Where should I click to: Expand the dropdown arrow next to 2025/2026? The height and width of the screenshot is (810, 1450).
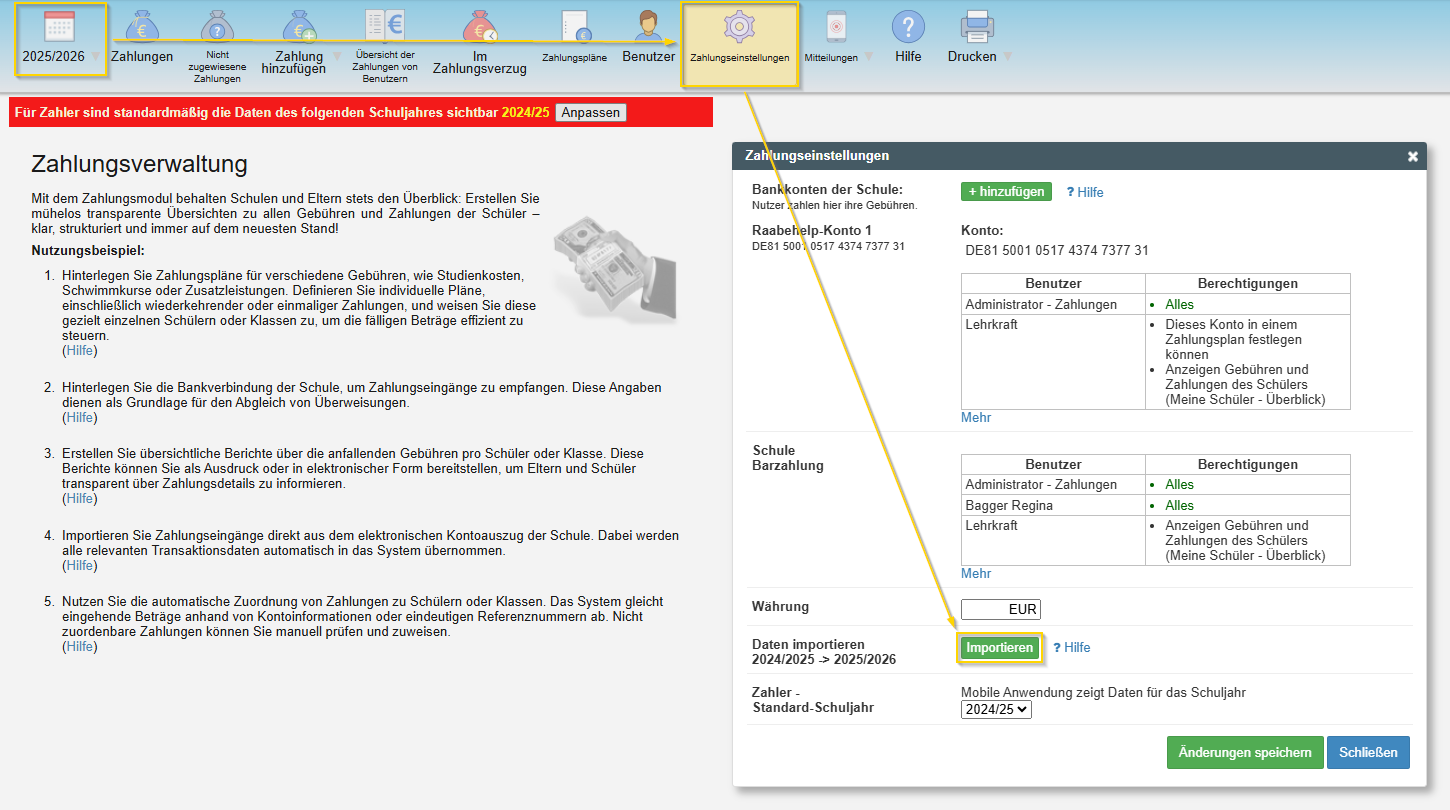96,57
